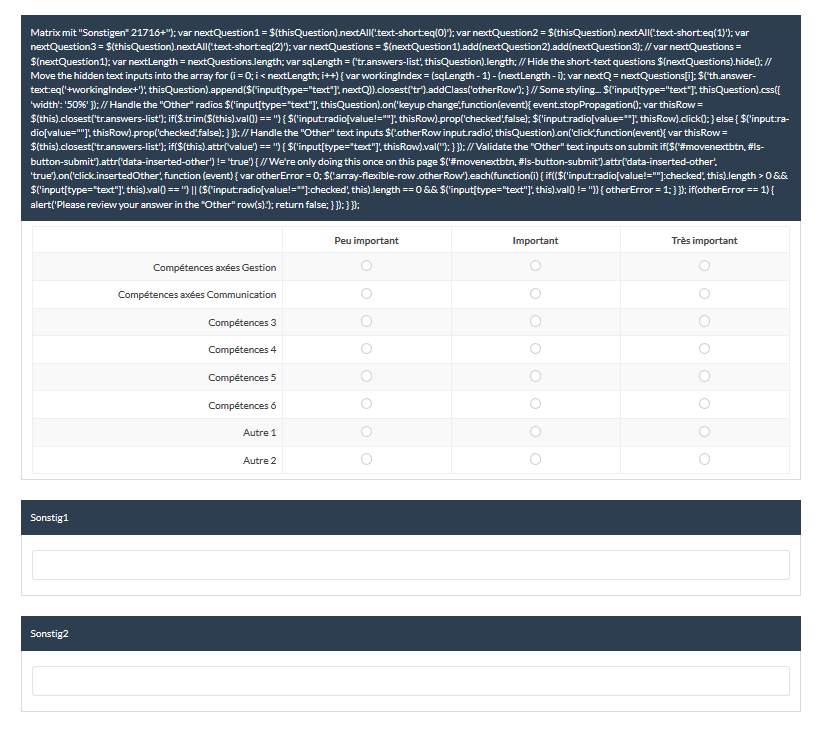Select Très important for Compétences axées Gestion

(x=704, y=266)
